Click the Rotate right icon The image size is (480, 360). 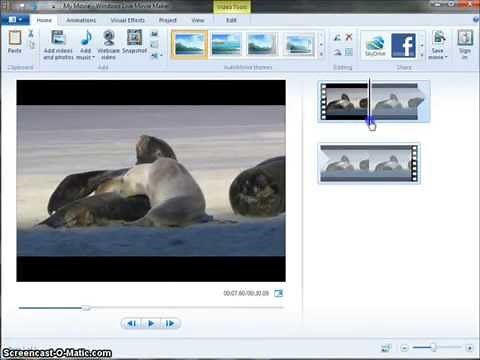coord(337,52)
